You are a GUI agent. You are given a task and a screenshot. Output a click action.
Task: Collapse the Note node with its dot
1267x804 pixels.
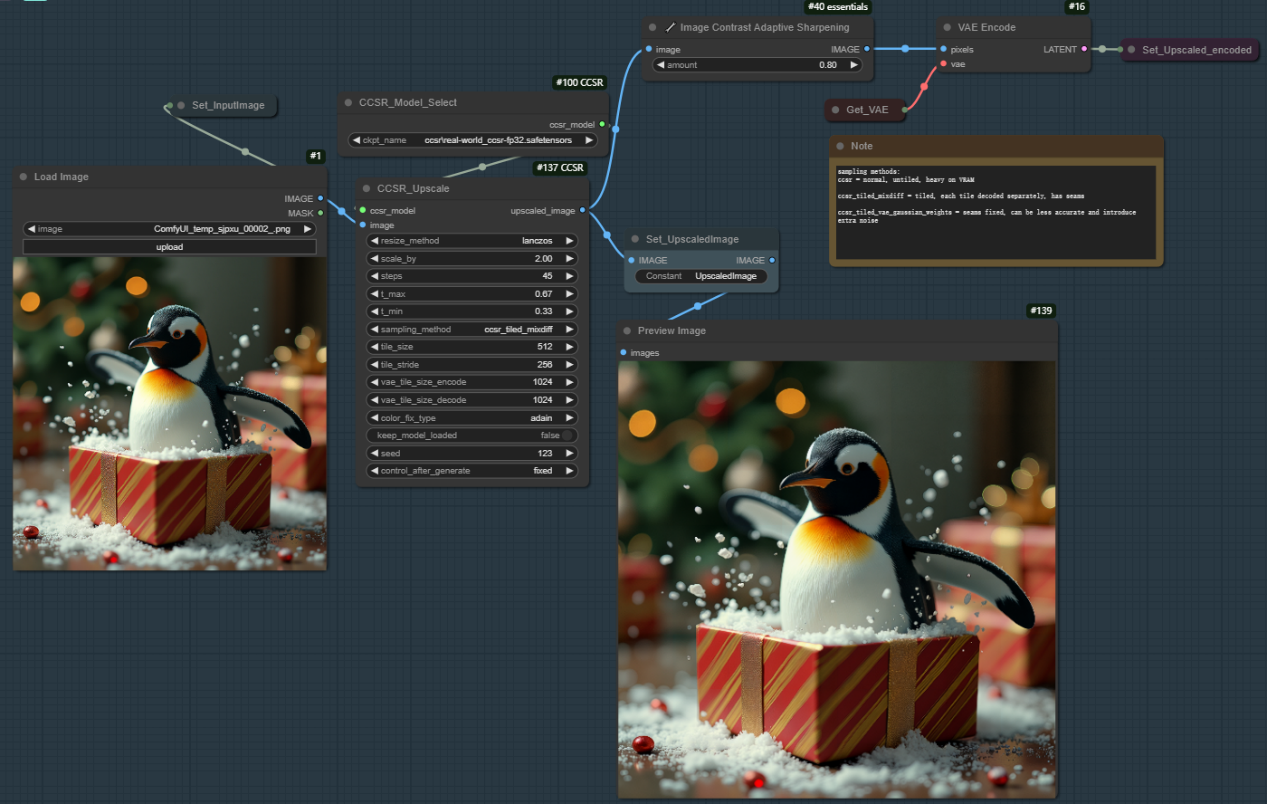[840, 147]
